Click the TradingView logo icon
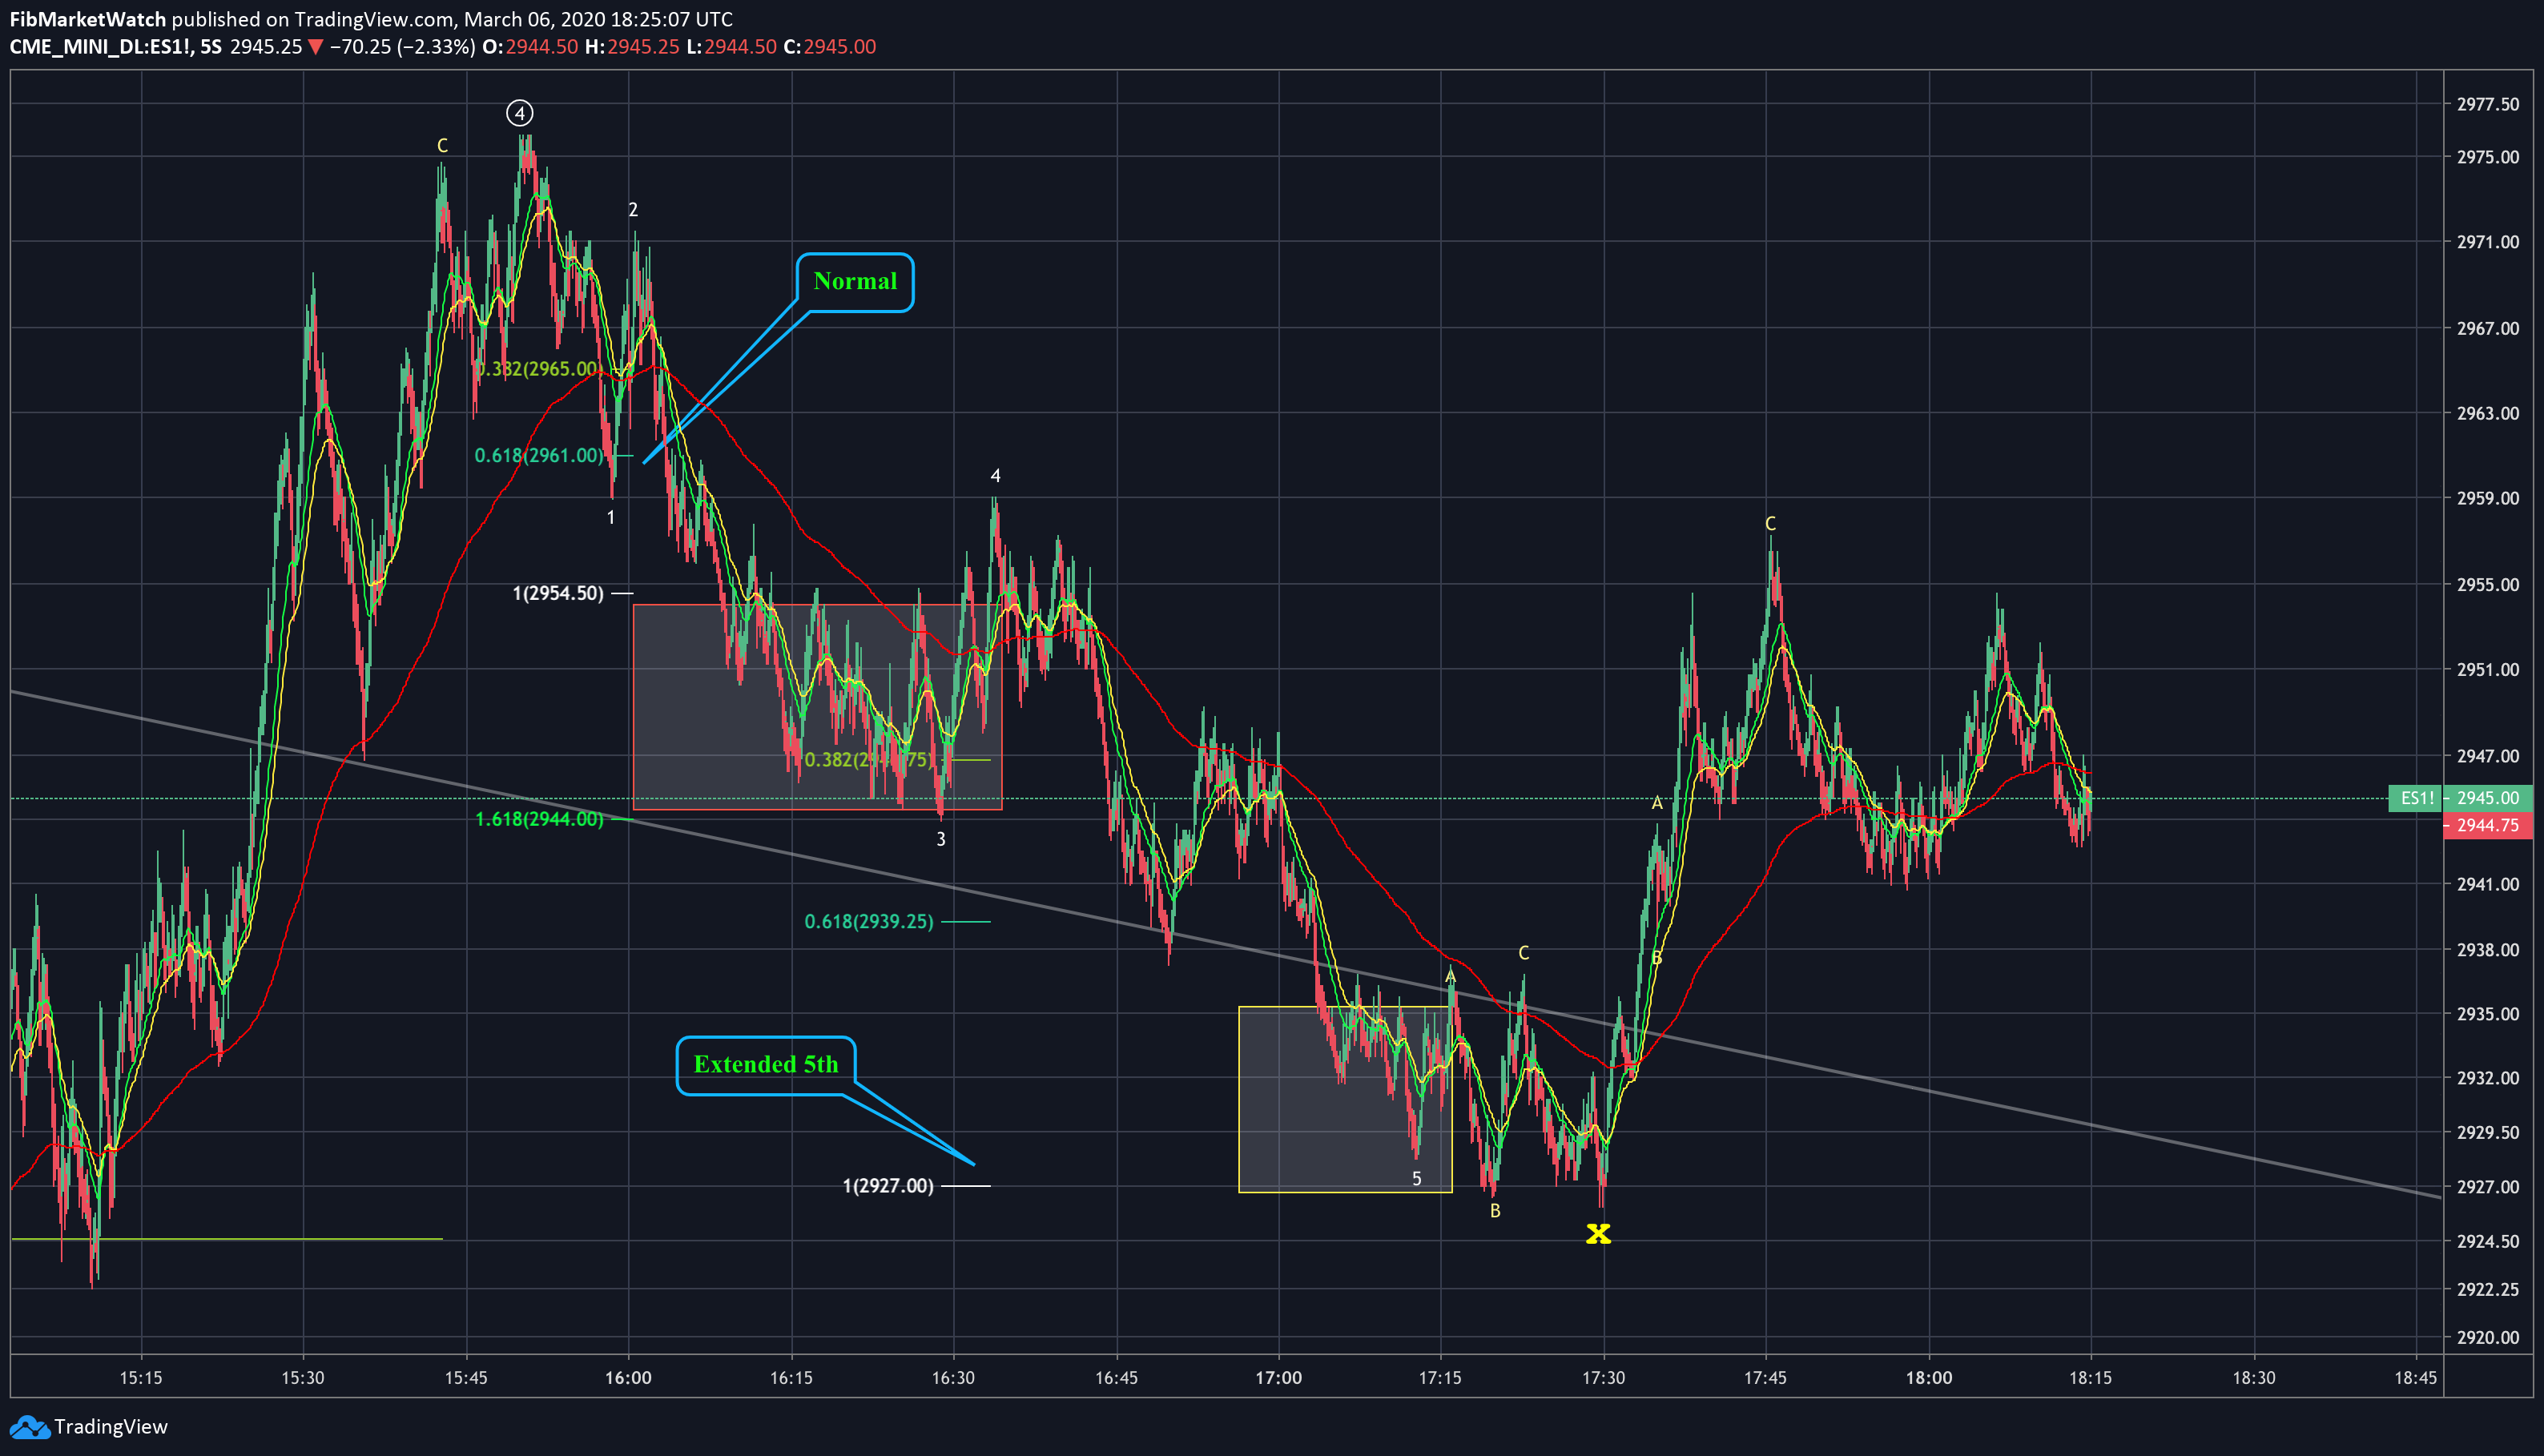The image size is (2544, 1456). (29, 1427)
